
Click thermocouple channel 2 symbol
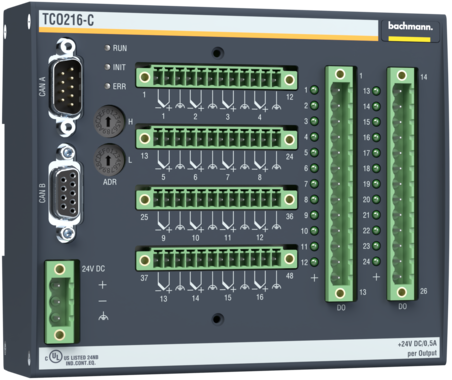pos(196,101)
